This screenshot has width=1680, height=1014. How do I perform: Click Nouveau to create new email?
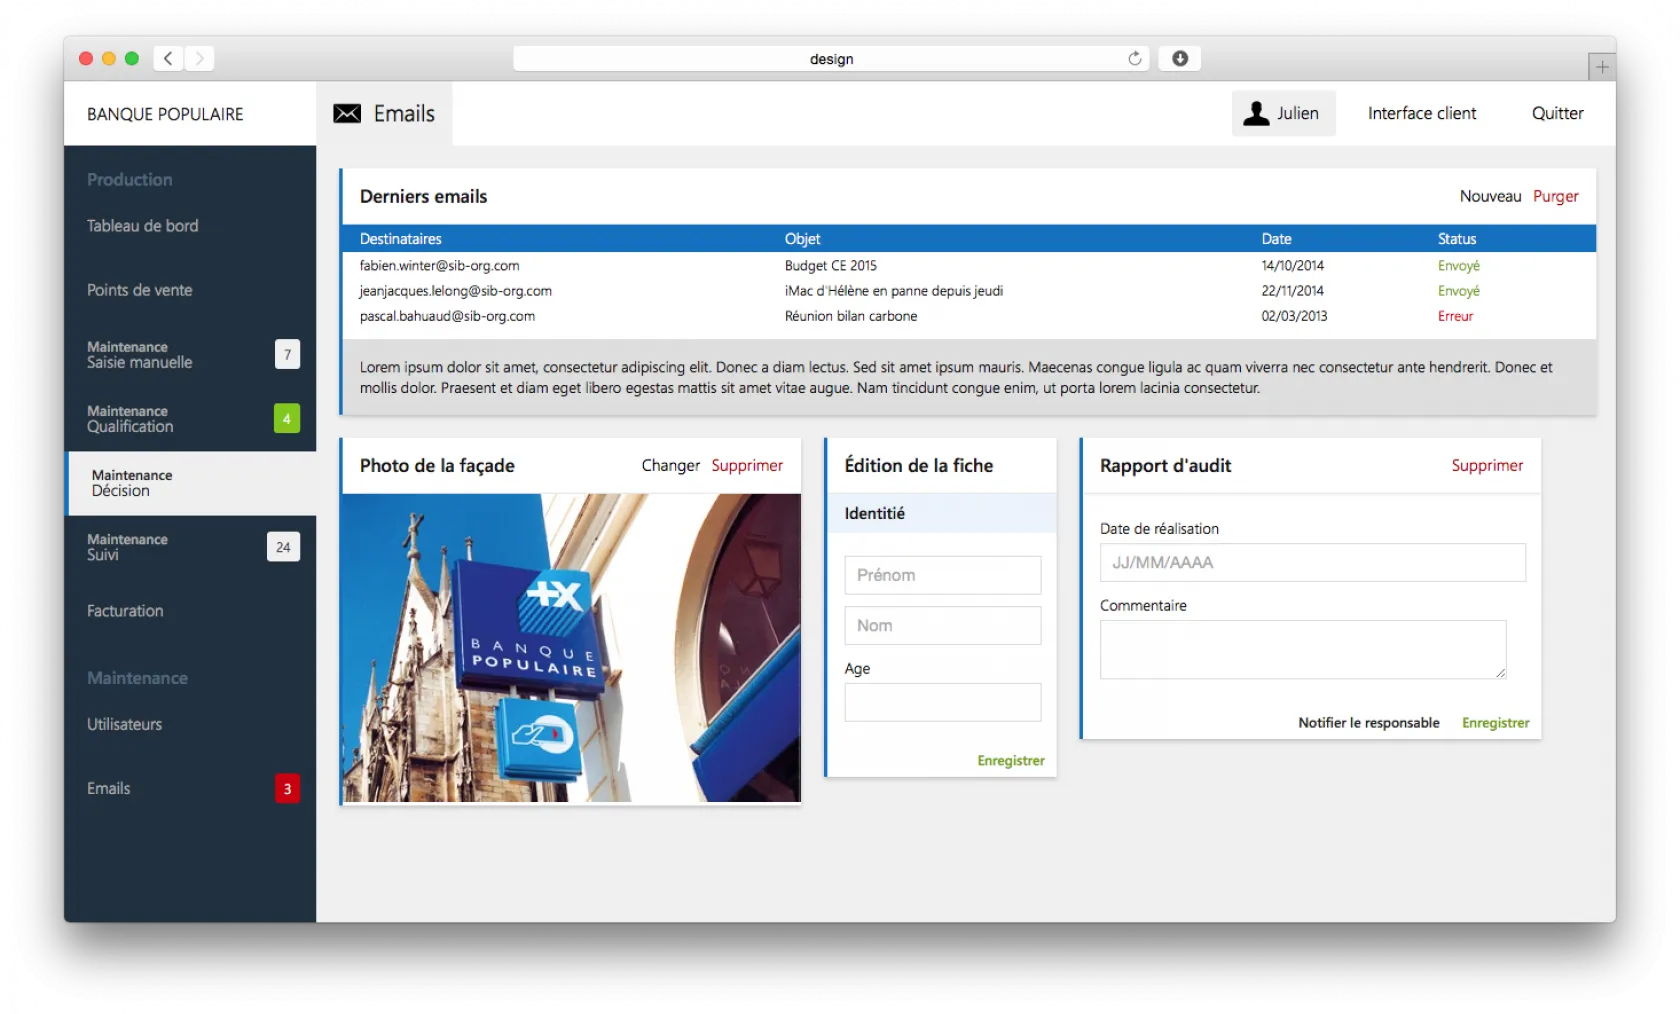pos(1489,196)
